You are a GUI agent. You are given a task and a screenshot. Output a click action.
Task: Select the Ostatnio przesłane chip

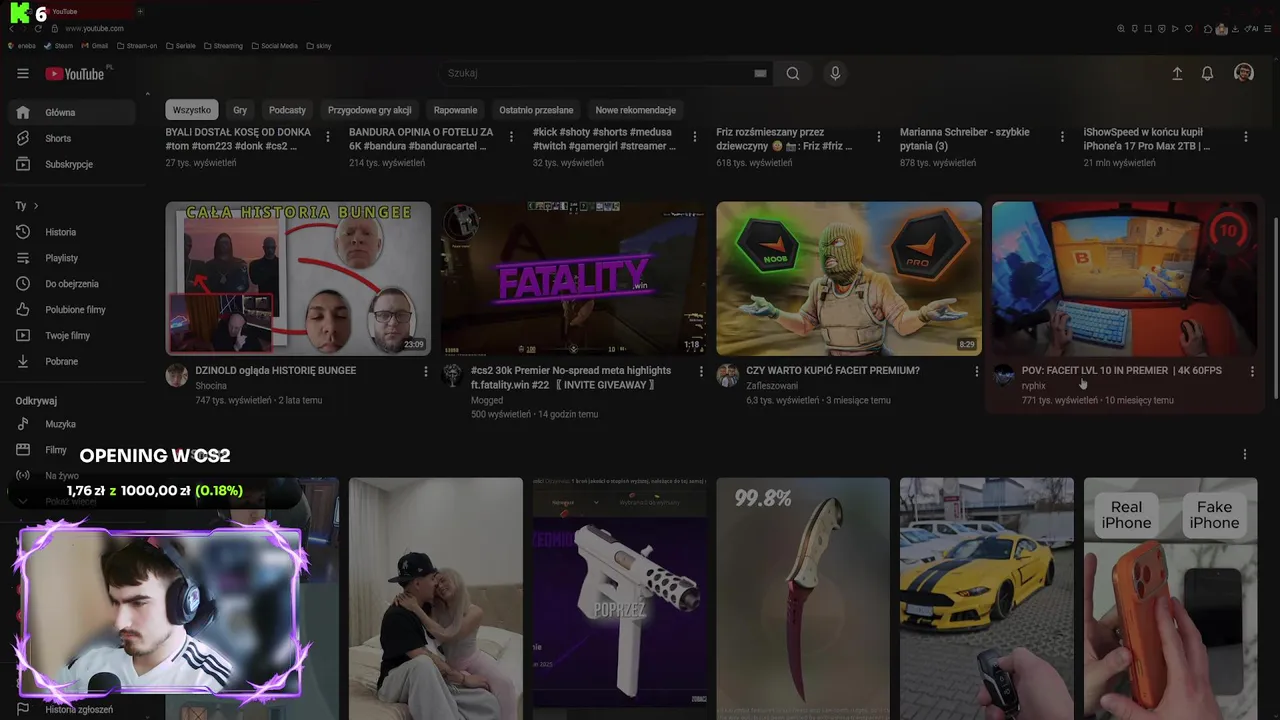[536, 110]
